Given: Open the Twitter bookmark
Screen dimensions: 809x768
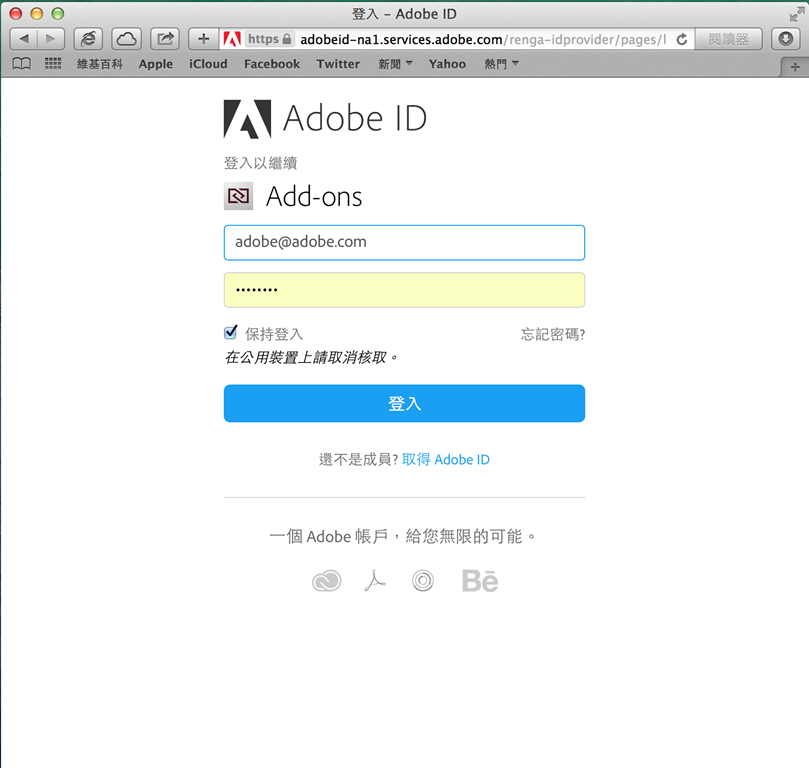Looking at the screenshot, I should 338,64.
